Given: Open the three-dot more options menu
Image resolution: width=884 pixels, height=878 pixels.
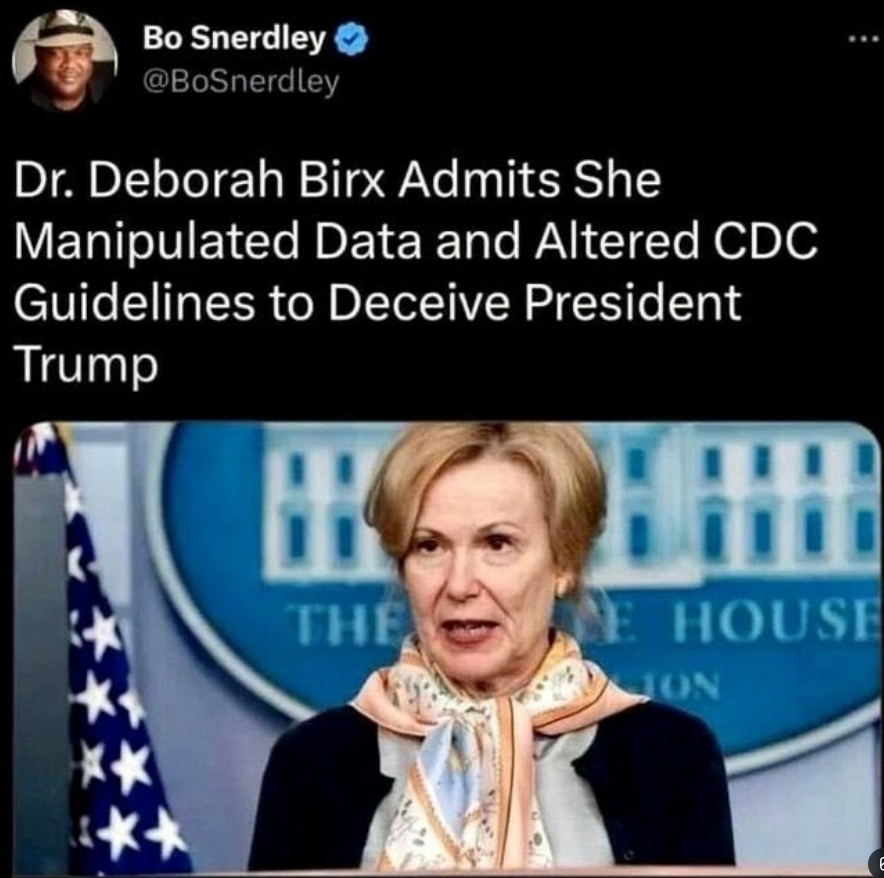Looking at the screenshot, I should (x=865, y=39).
